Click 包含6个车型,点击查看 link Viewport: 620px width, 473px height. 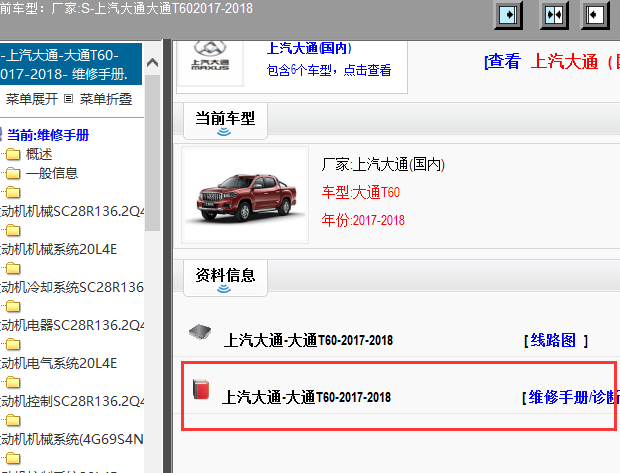coord(329,70)
